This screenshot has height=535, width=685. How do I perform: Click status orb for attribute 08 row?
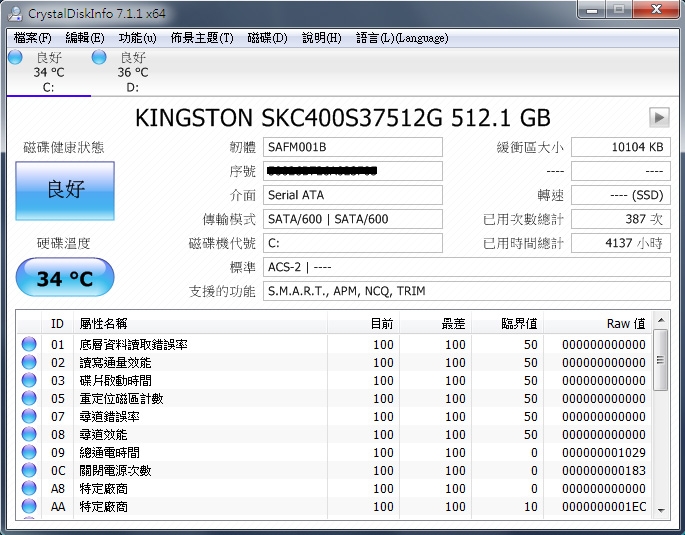coord(29,434)
